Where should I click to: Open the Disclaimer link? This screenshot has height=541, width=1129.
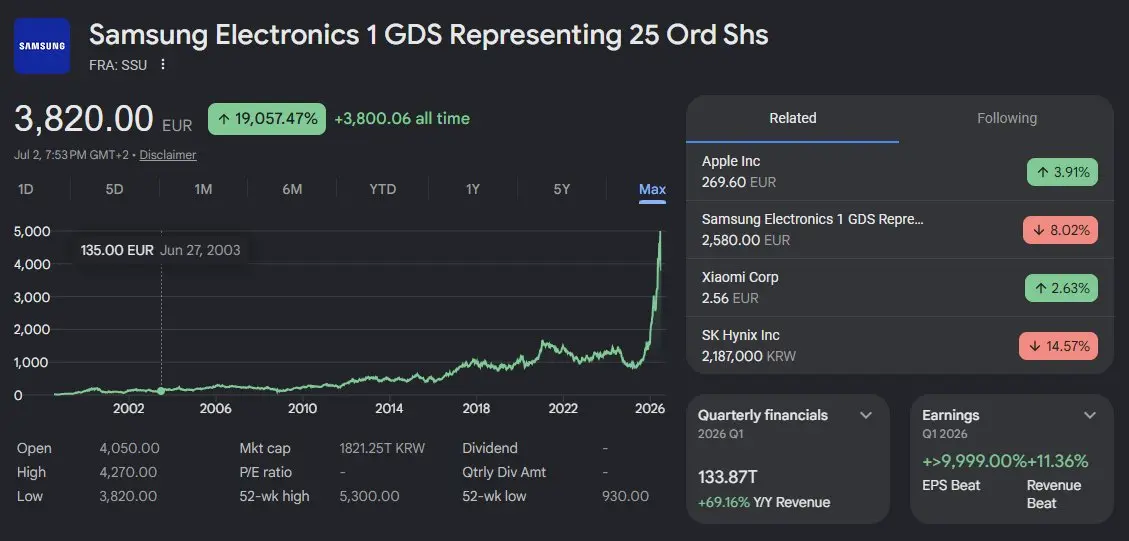pyautogui.click(x=168, y=155)
